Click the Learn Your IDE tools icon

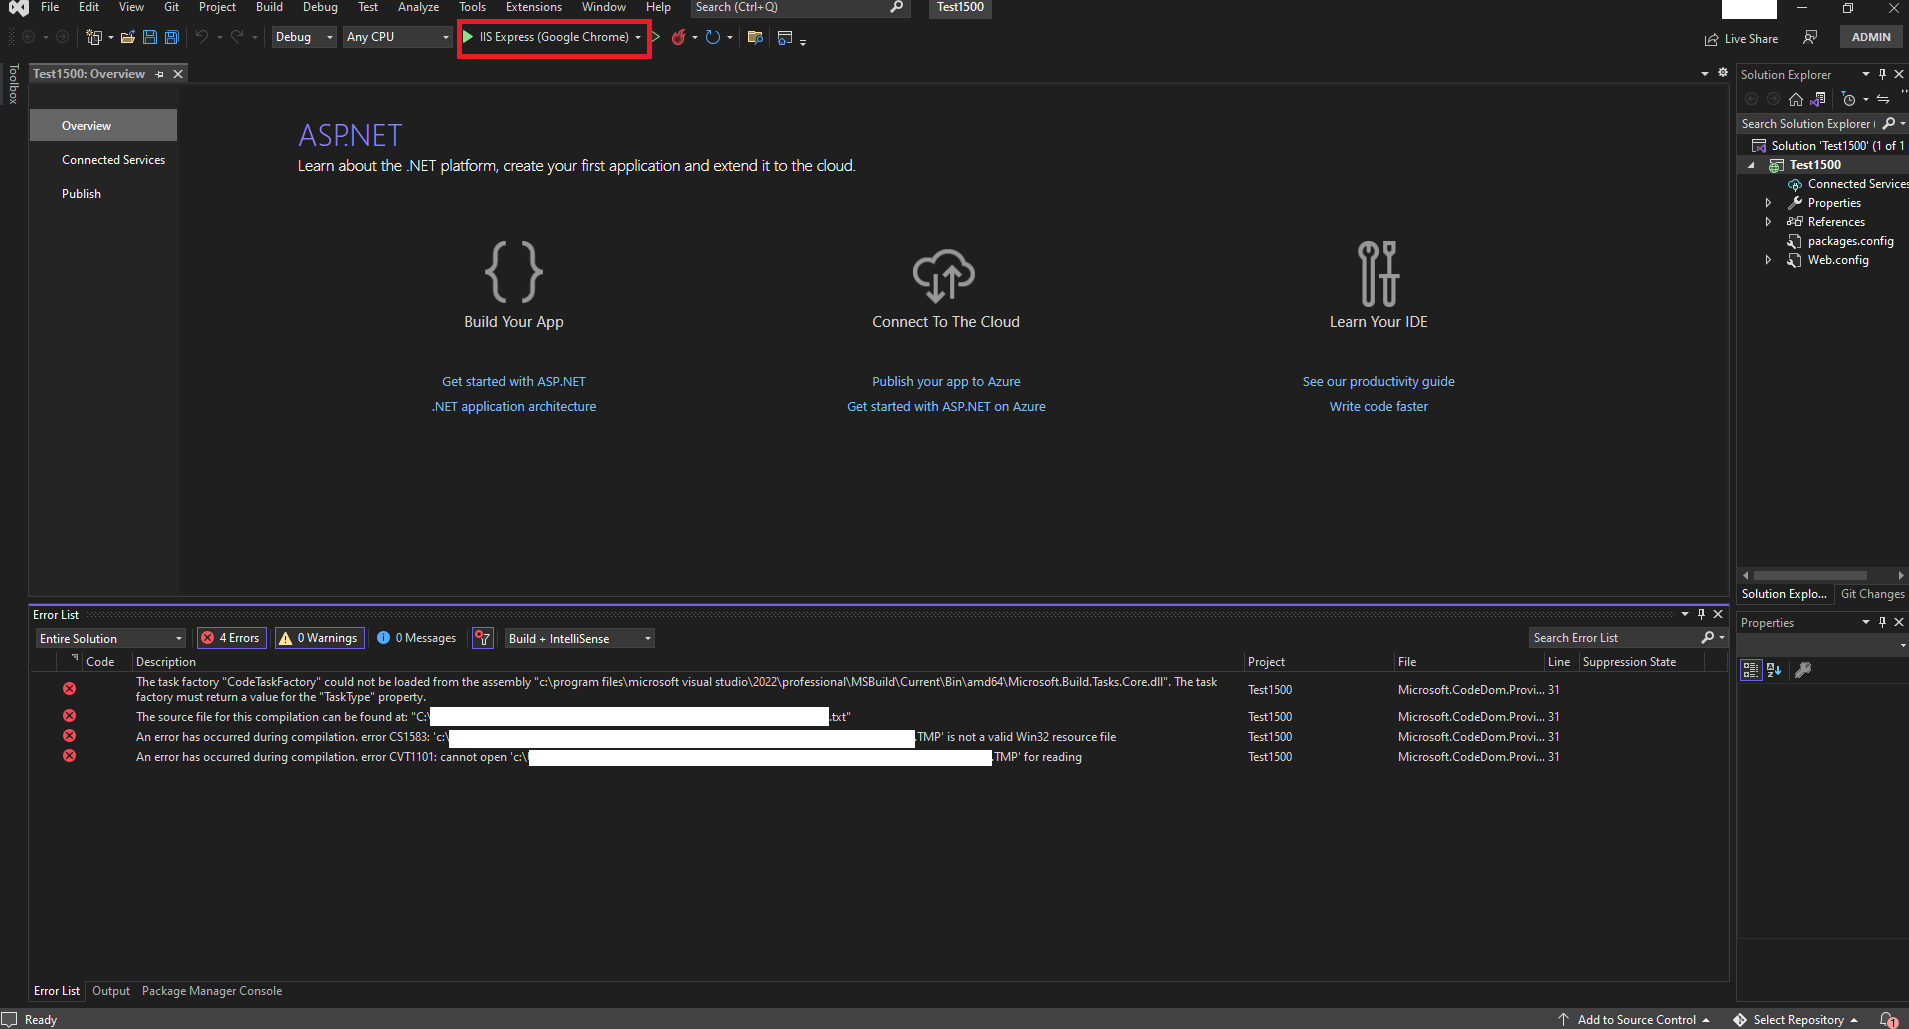pos(1378,273)
